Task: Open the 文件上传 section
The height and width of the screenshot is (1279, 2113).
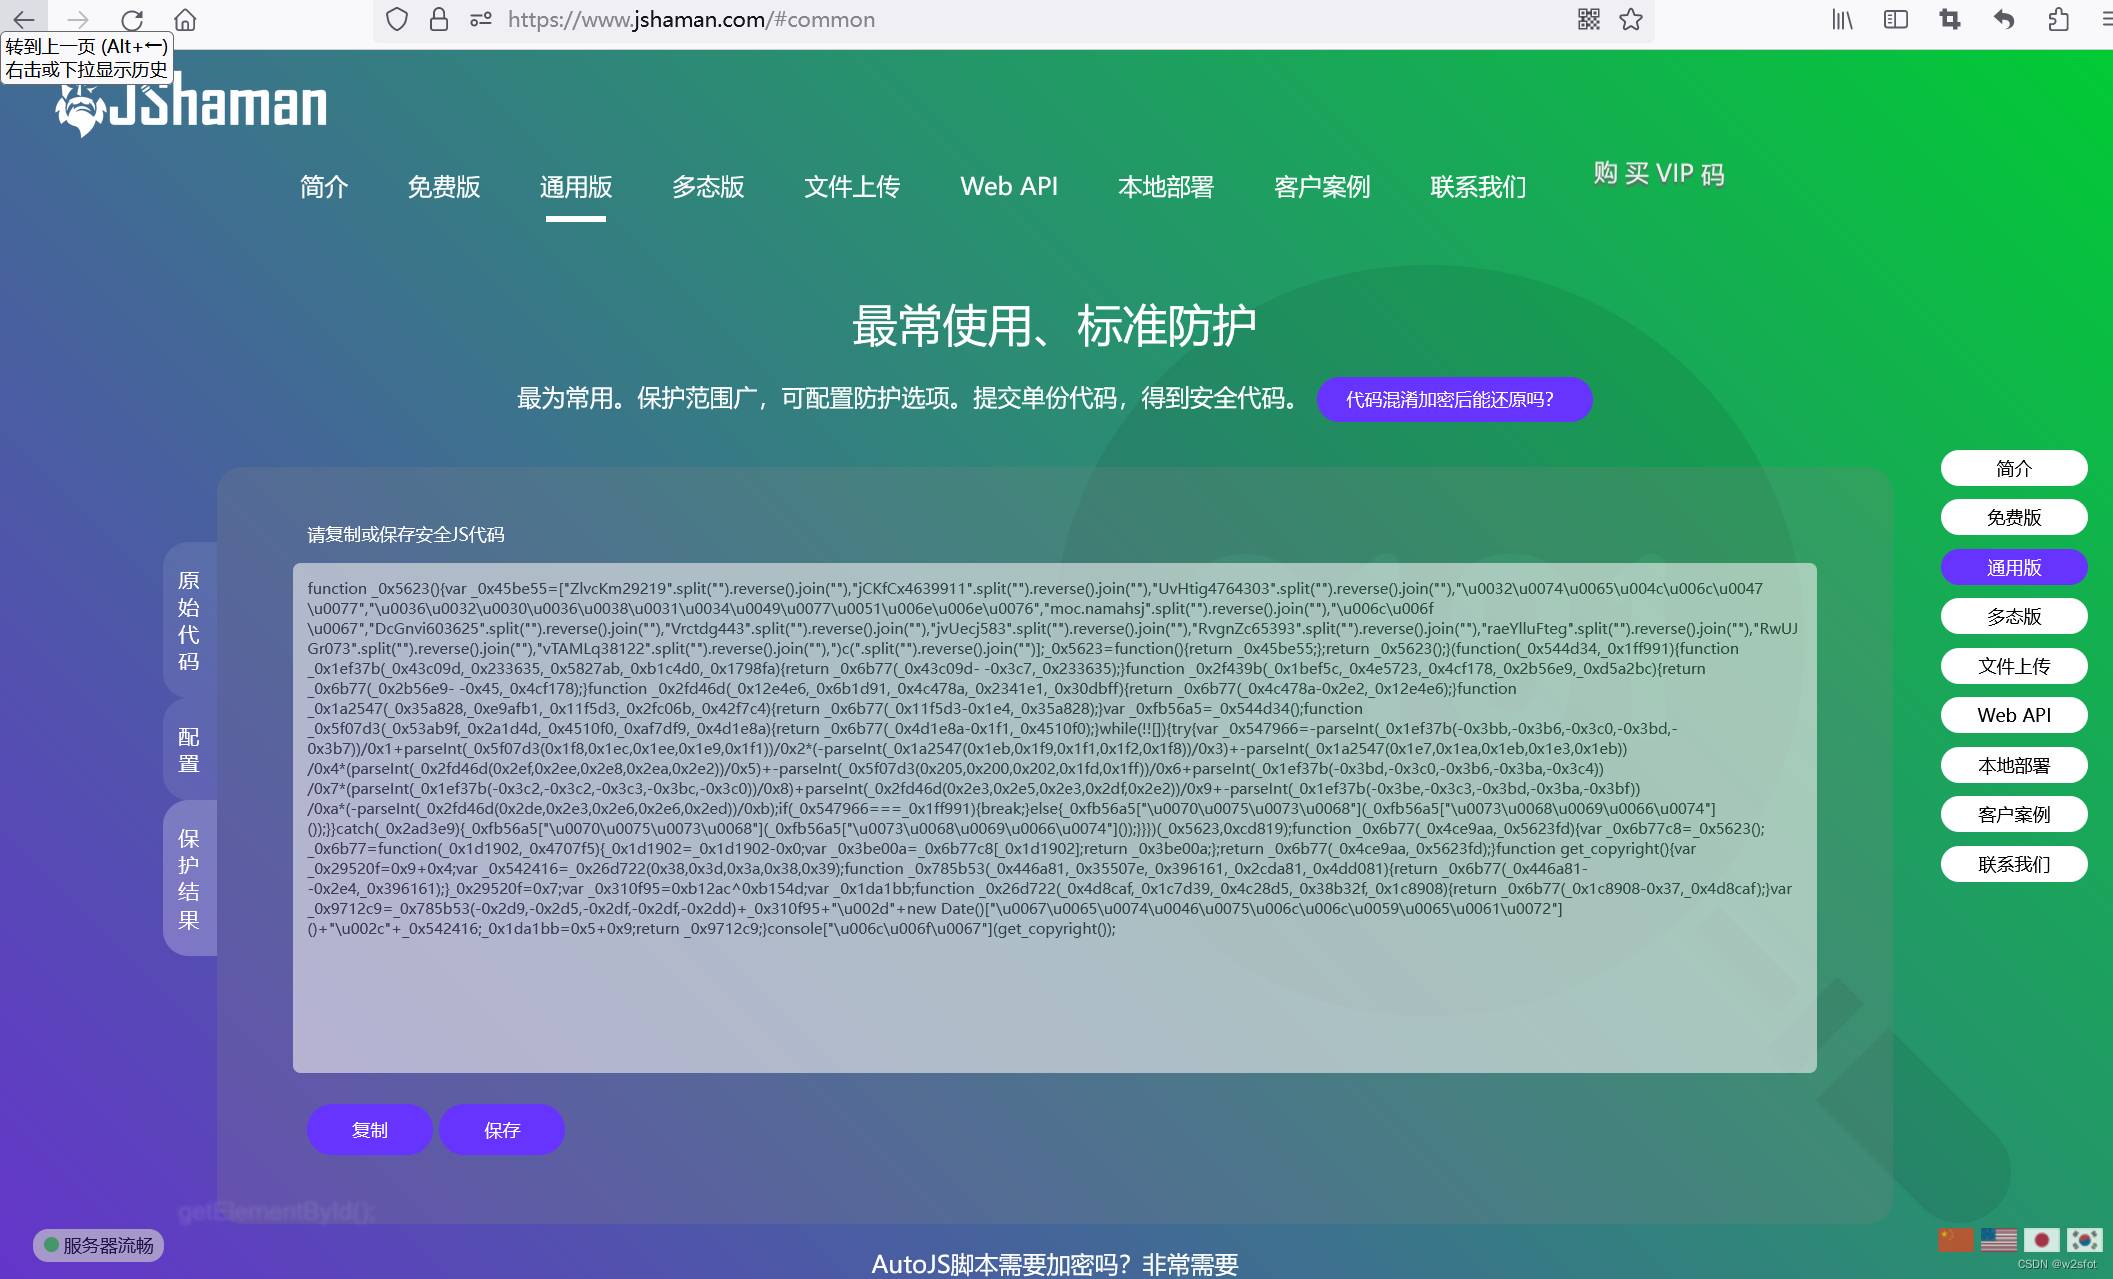Action: [x=851, y=187]
